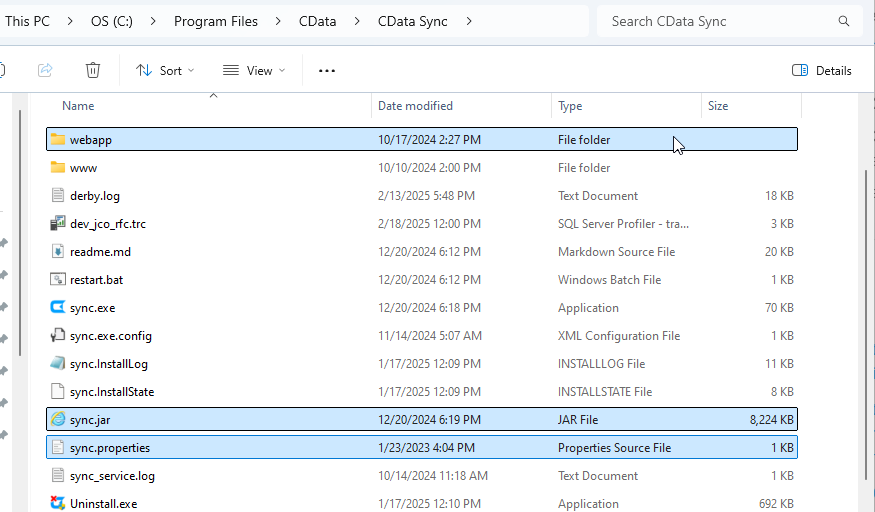Open the Sort dropdown menu
The height and width of the screenshot is (512, 875).
coord(165,70)
